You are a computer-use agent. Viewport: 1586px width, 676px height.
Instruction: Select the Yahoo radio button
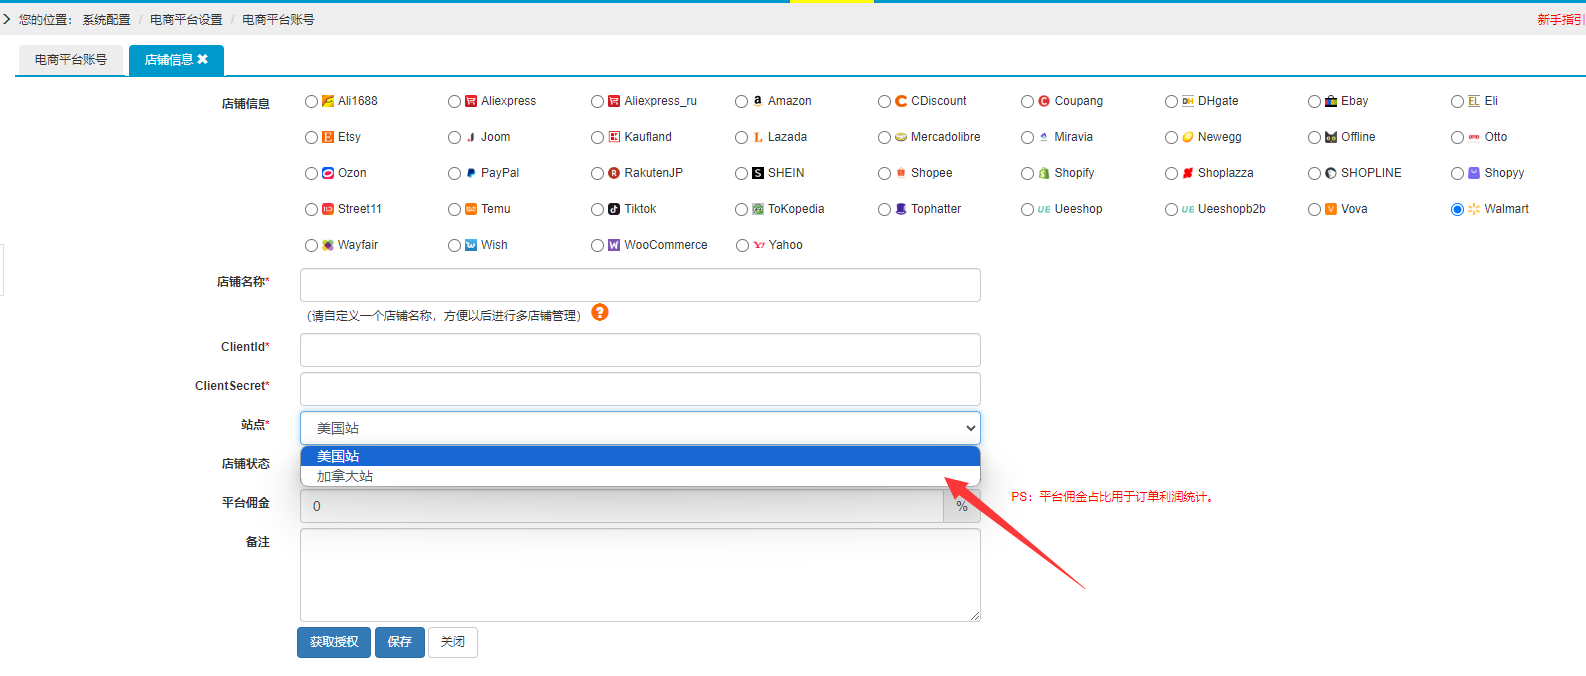742,245
